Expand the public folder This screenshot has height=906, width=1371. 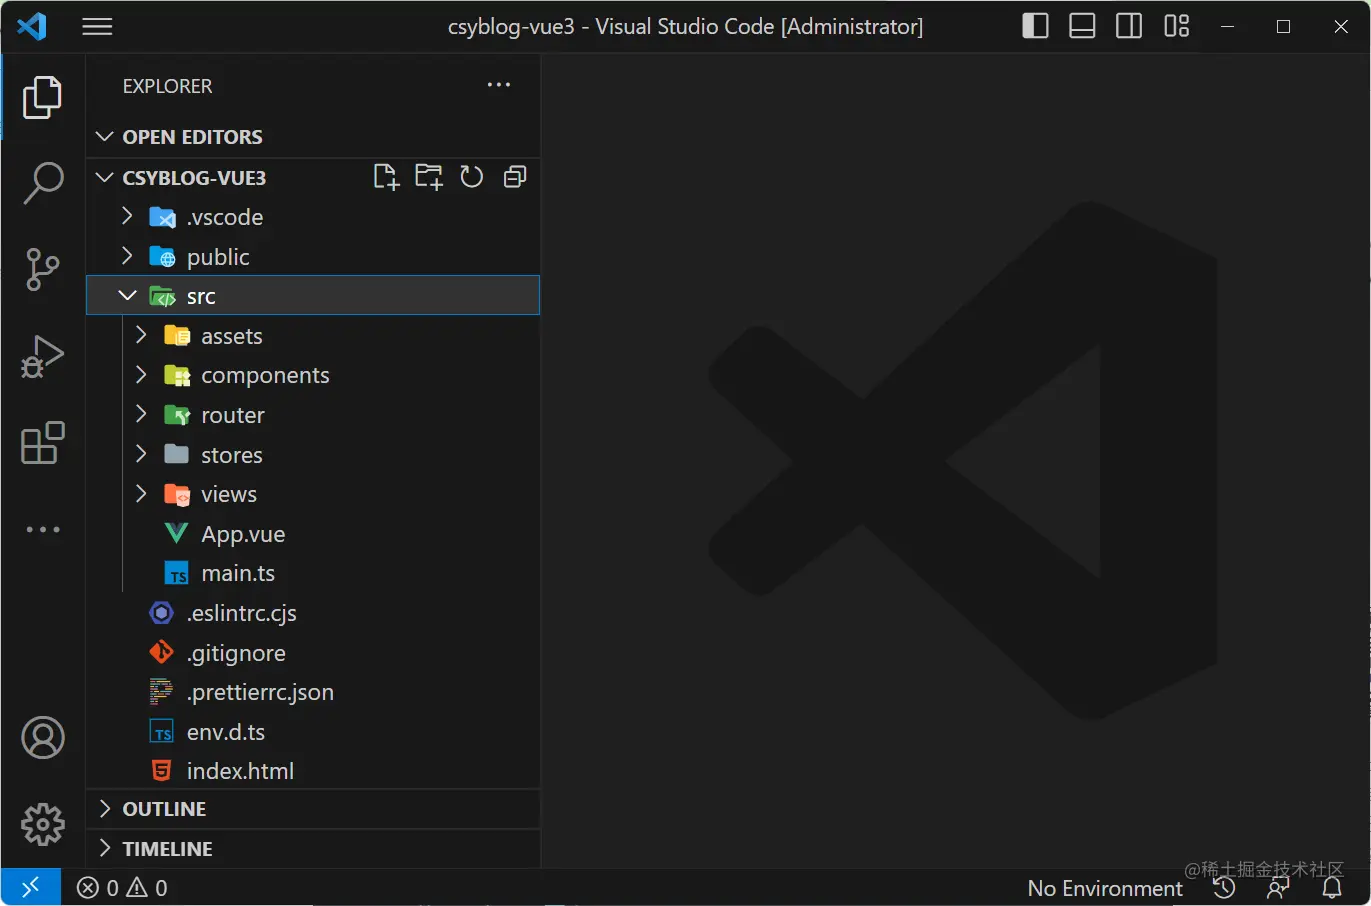(x=127, y=256)
